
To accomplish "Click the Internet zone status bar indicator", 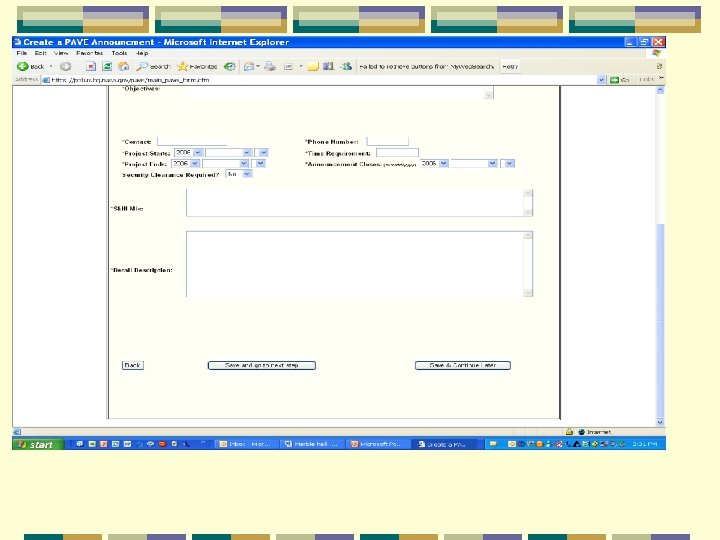I will 595,432.
